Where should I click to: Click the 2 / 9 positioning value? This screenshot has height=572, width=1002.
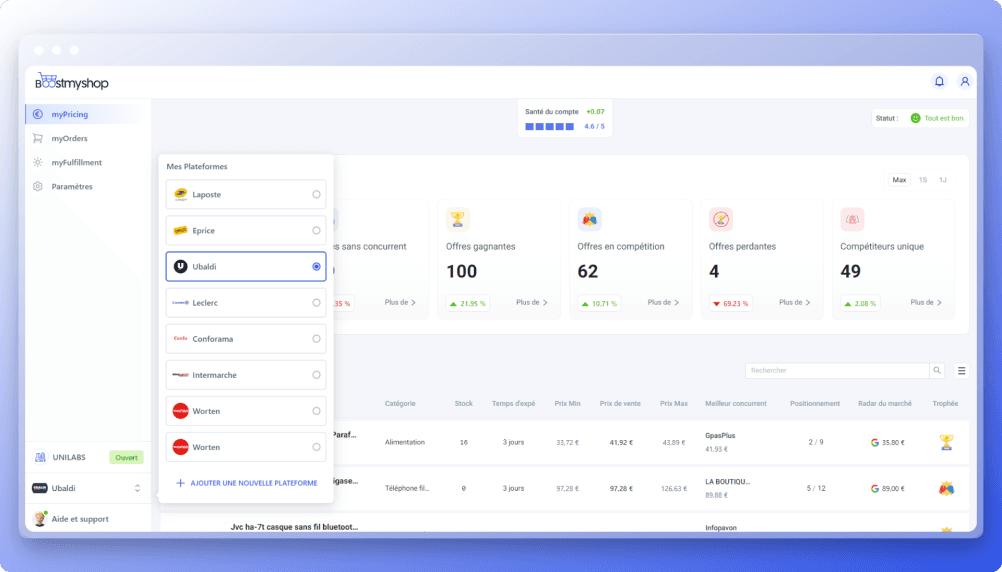(816, 442)
